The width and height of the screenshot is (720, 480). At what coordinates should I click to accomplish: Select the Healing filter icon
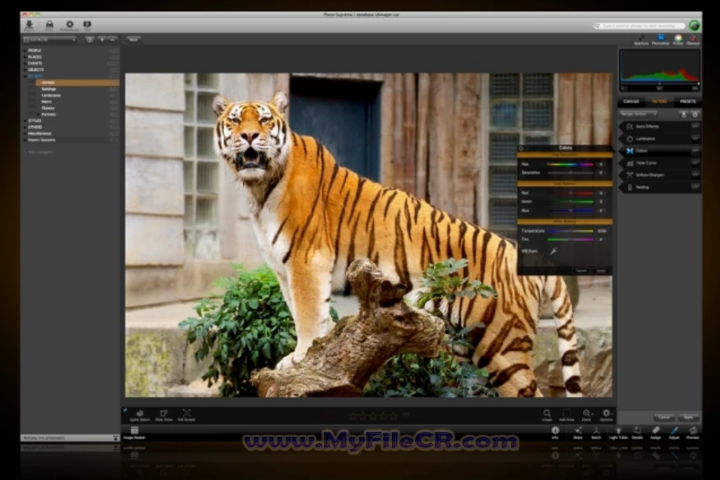[630, 187]
